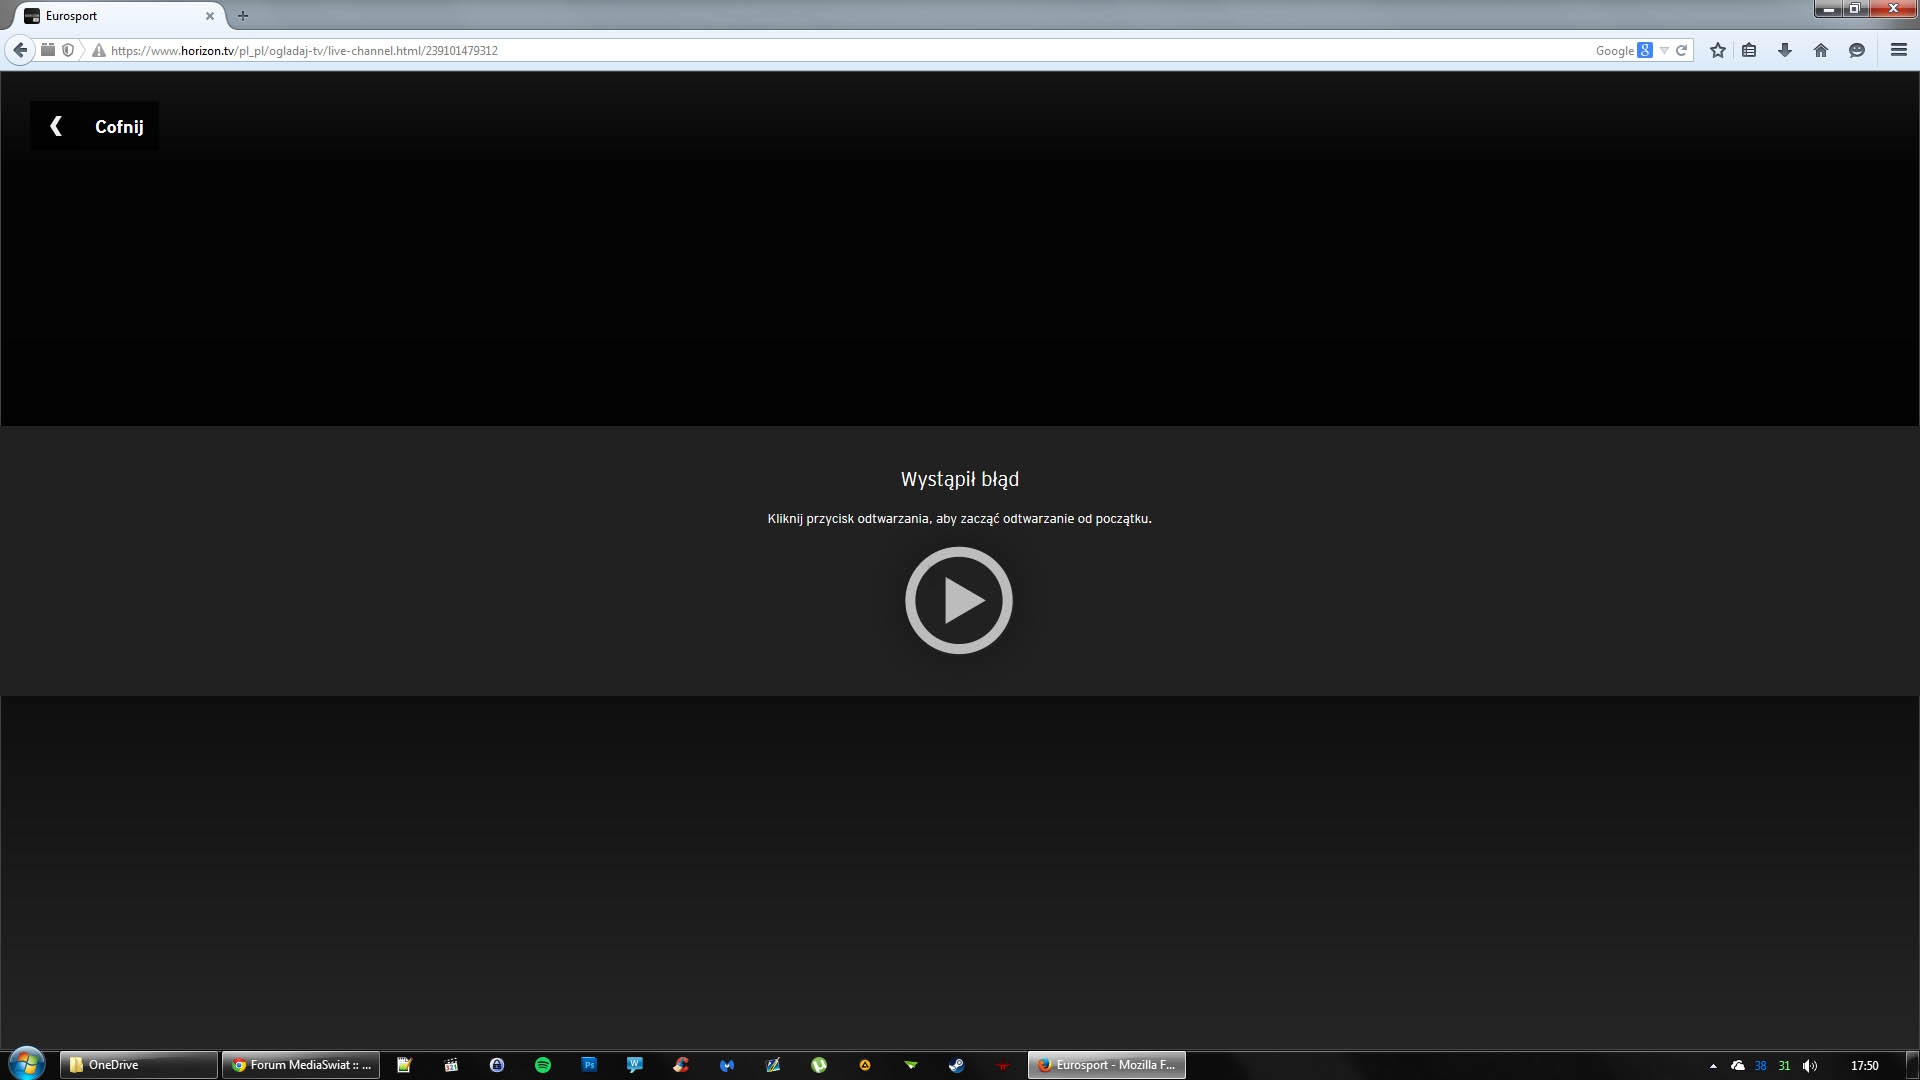Close the Eurosport tab
Image resolution: width=1920 pixels, height=1080 pixels.
pyautogui.click(x=210, y=16)
